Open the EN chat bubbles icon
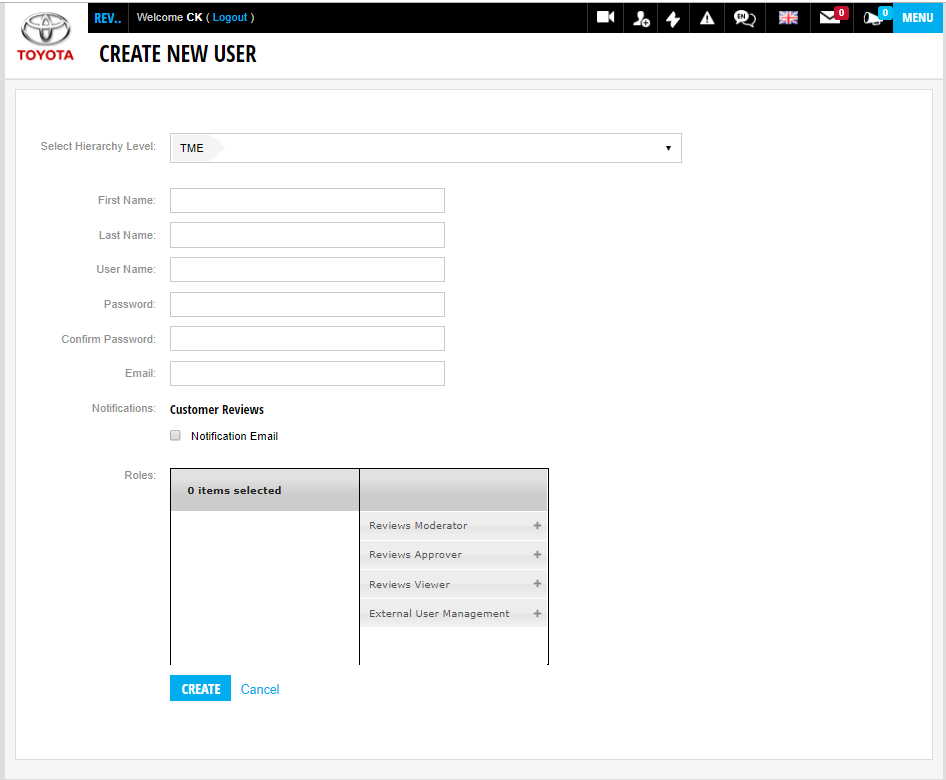 click(x=744, y=18)
